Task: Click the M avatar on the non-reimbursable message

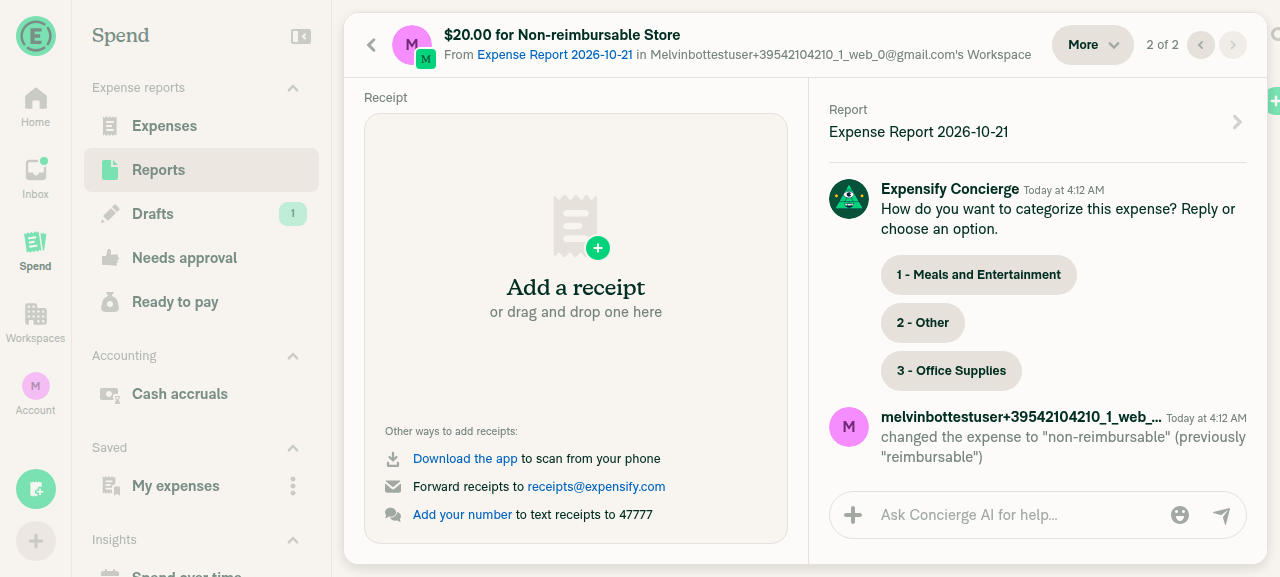Action: [x=849, y=427]
